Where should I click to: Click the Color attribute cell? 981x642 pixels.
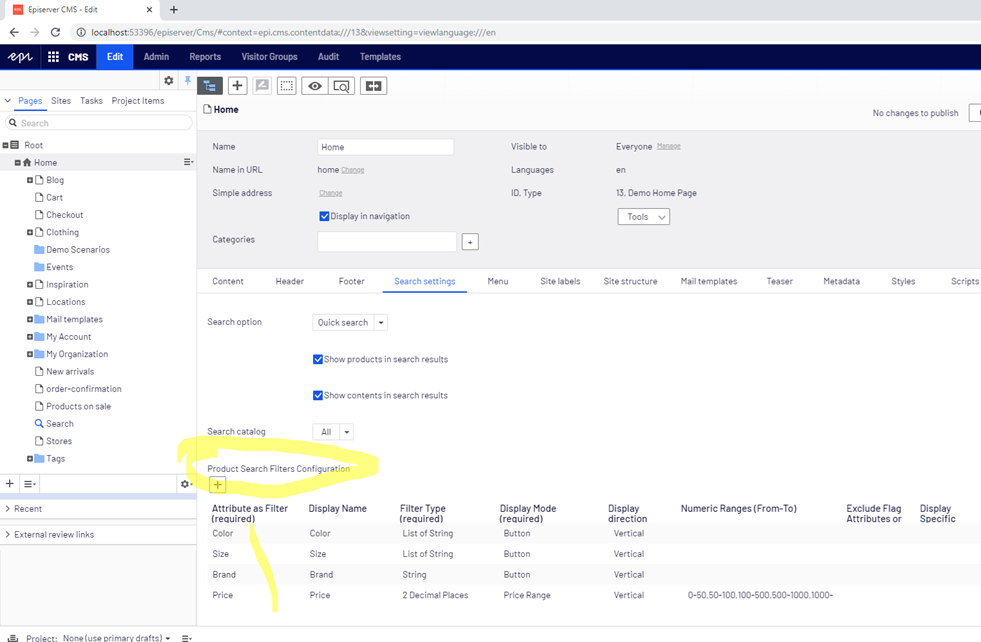[223, 533]
